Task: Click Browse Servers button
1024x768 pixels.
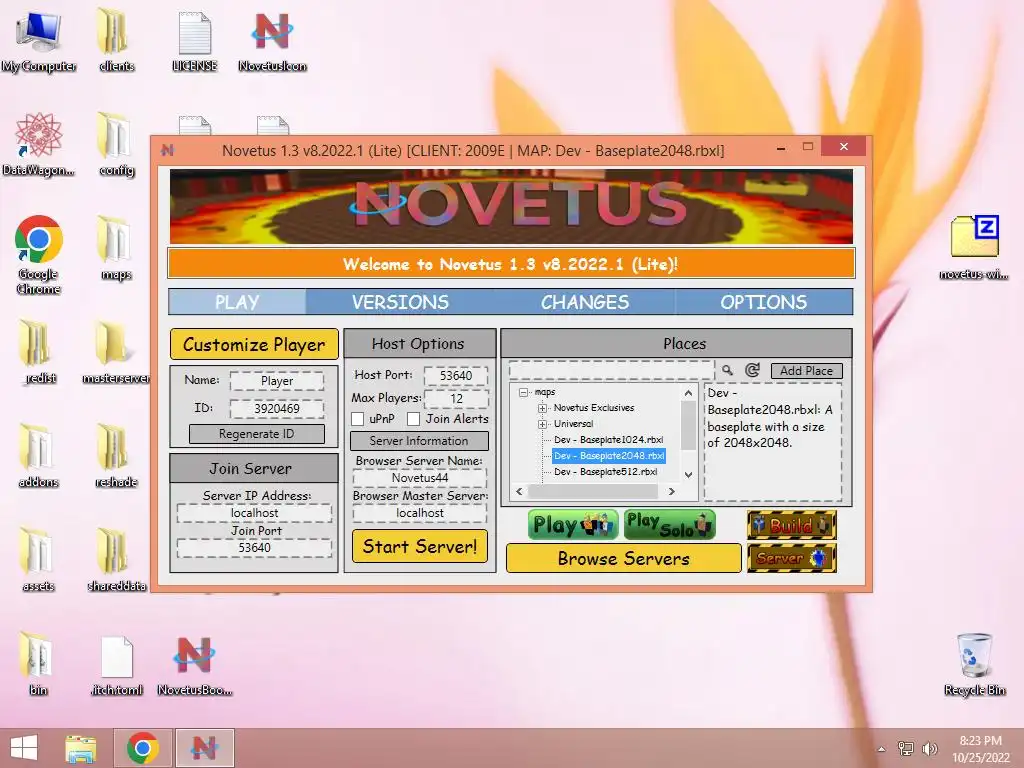Action: 624,558
